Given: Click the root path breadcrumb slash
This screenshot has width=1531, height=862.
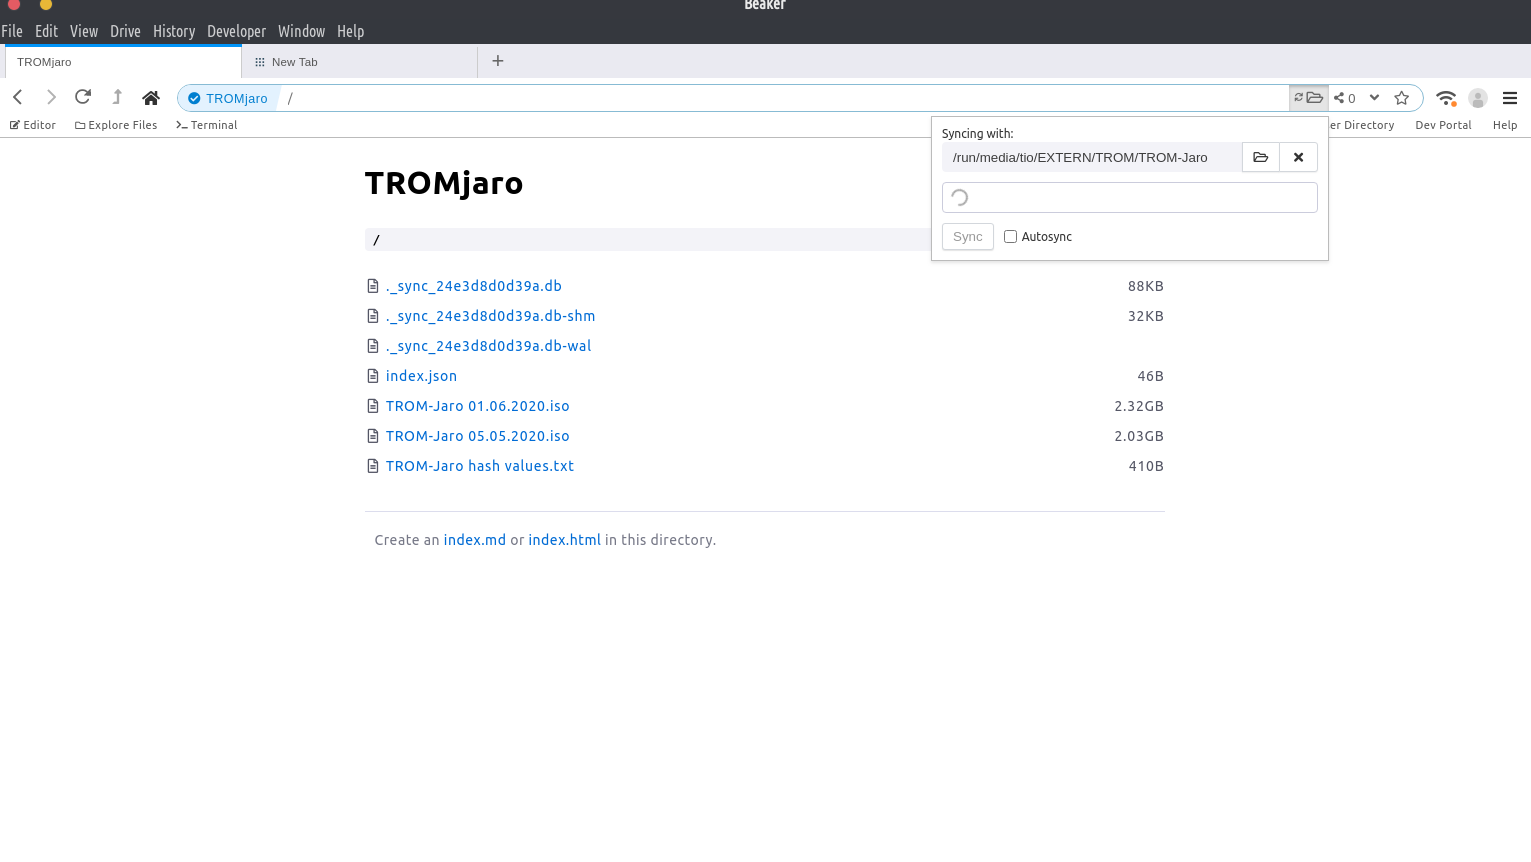Looking at the screenshot, I should click(377, 240).
